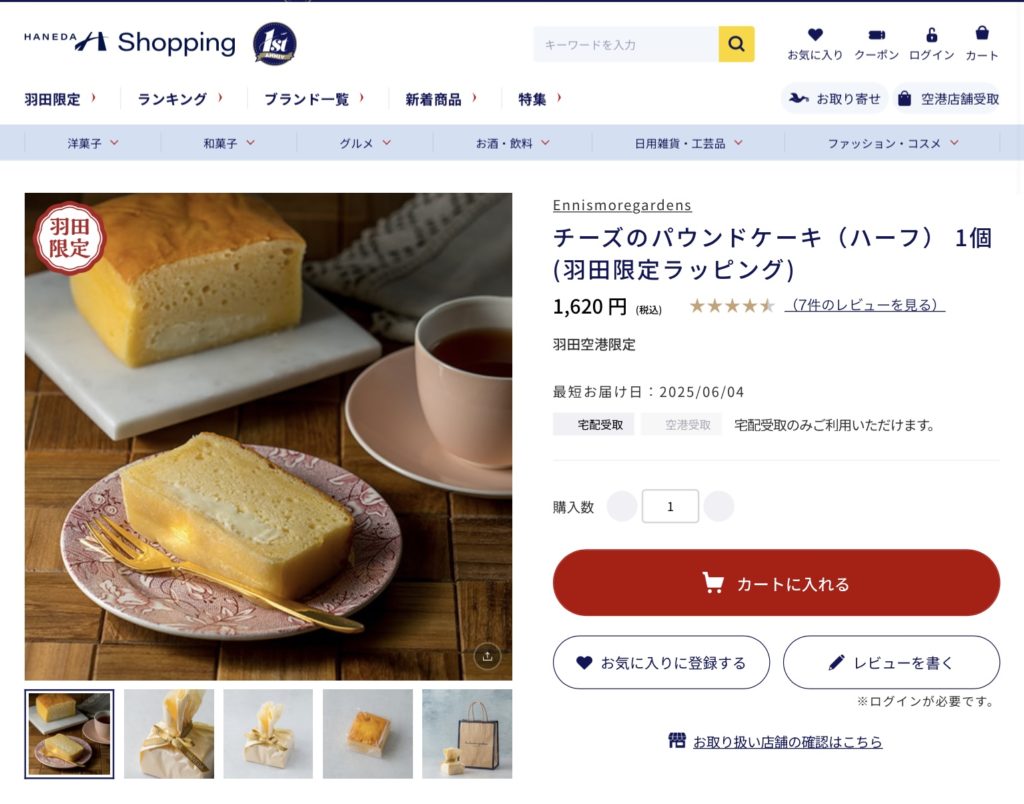This screenshot has height=804, width=1024.
Task: Expand the お酒・飲料 category dropdown
Action: [x=513, y=143]
